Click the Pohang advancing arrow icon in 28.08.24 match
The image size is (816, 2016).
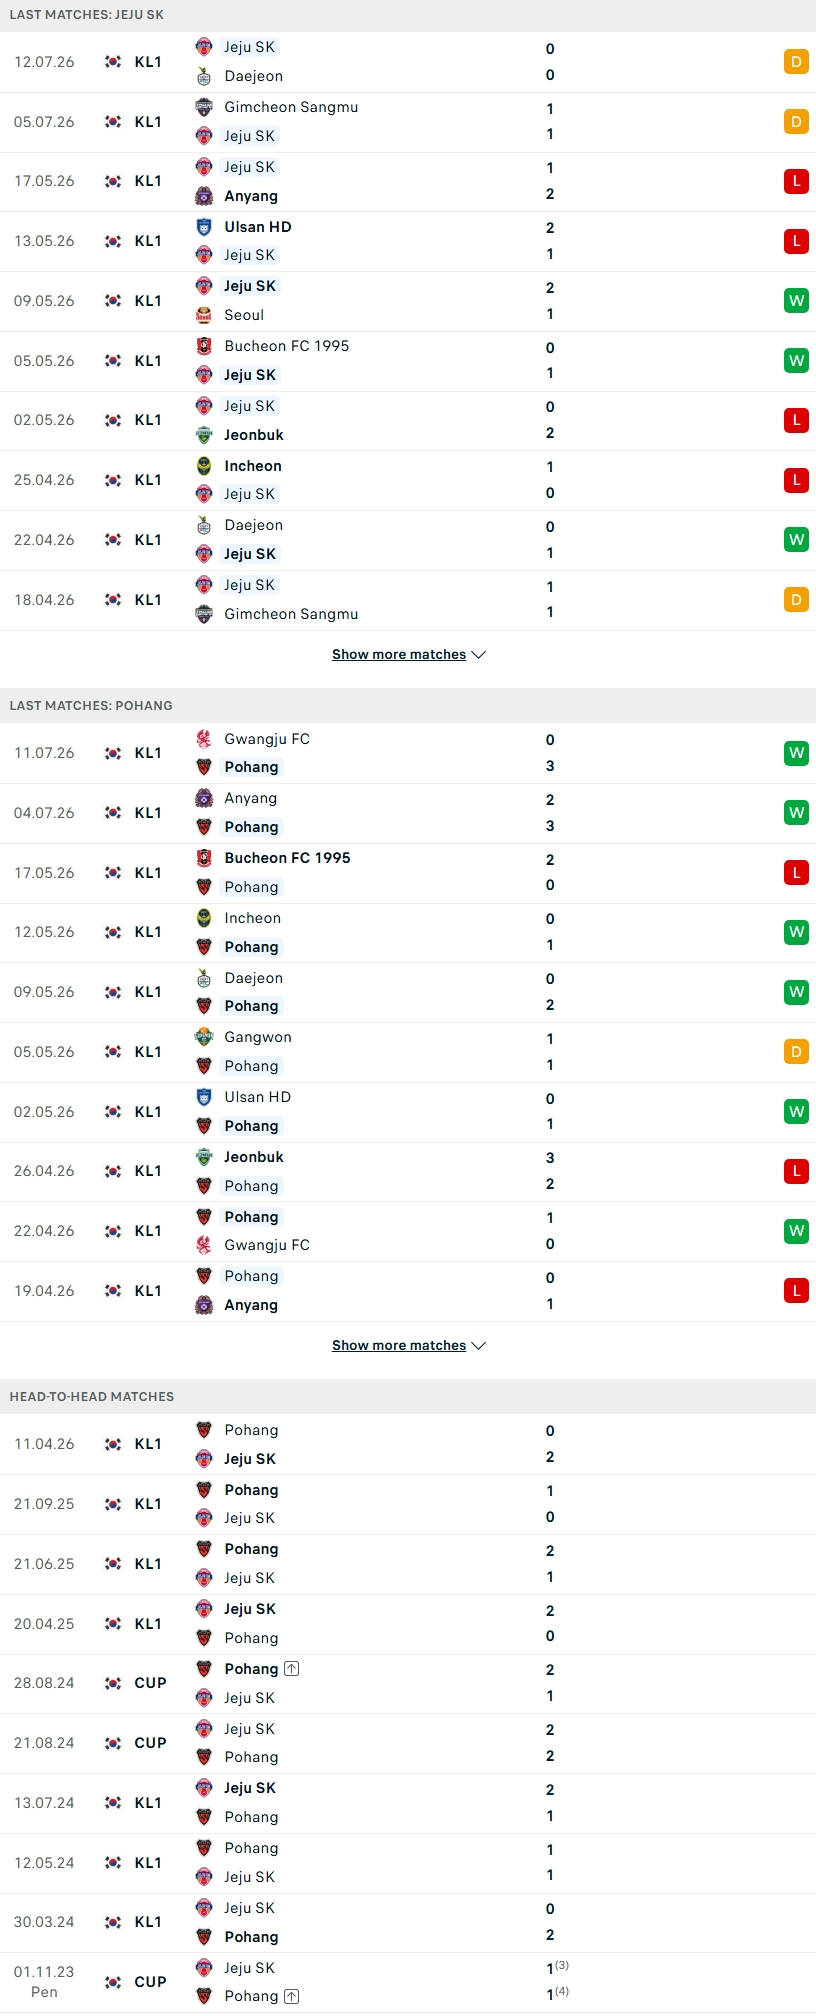point(291,1669)
